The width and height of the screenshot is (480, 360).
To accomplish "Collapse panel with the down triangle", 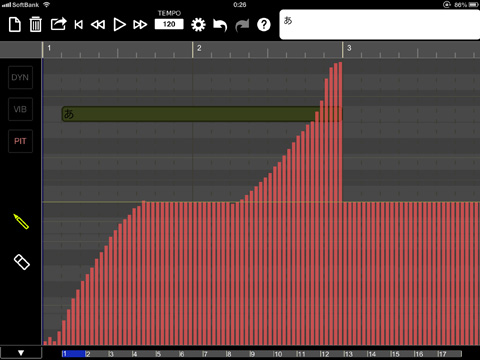I will [21, 353].
